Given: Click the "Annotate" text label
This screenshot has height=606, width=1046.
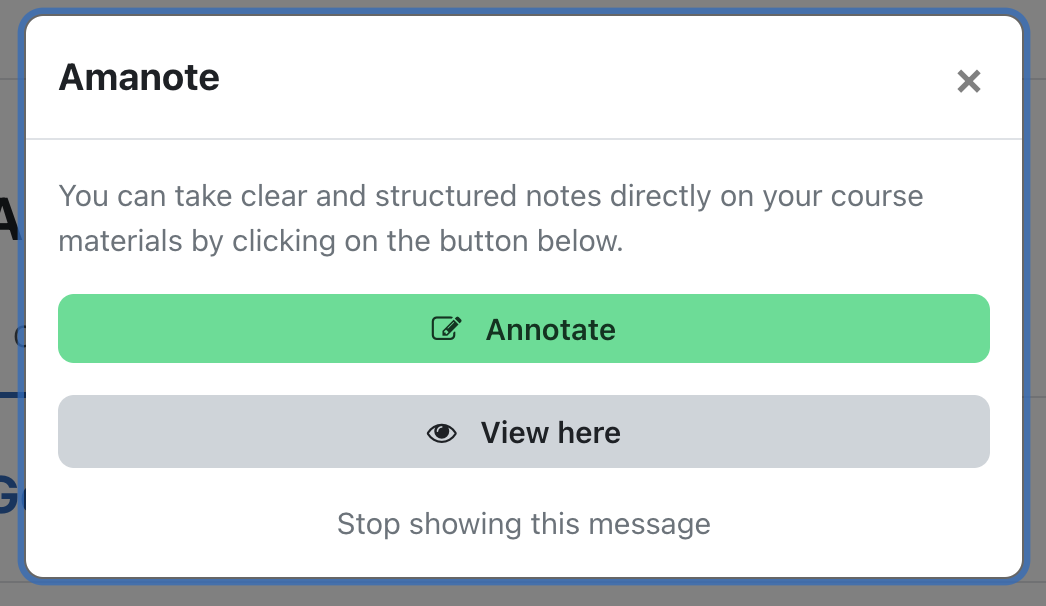Looking at the screenshot, I should [x=550, y=329].
